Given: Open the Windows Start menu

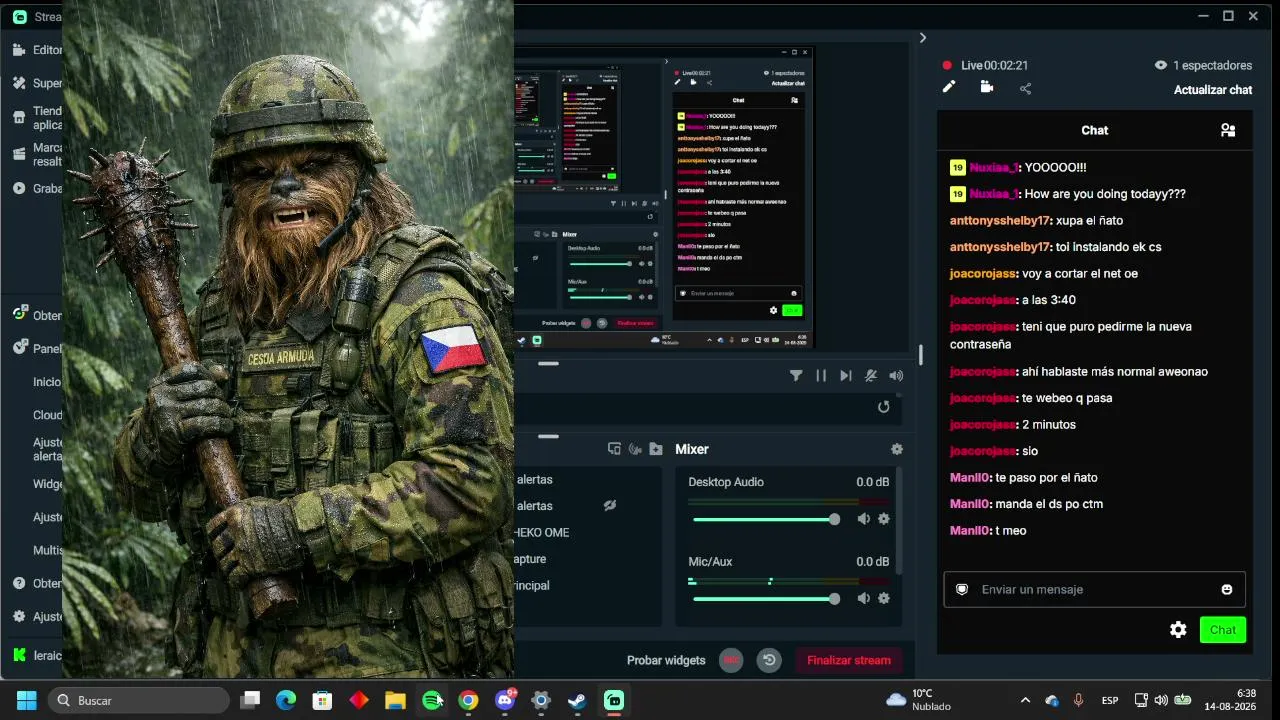Looking at the screenshot, I should pyautogui.click(x=27, y=700).
